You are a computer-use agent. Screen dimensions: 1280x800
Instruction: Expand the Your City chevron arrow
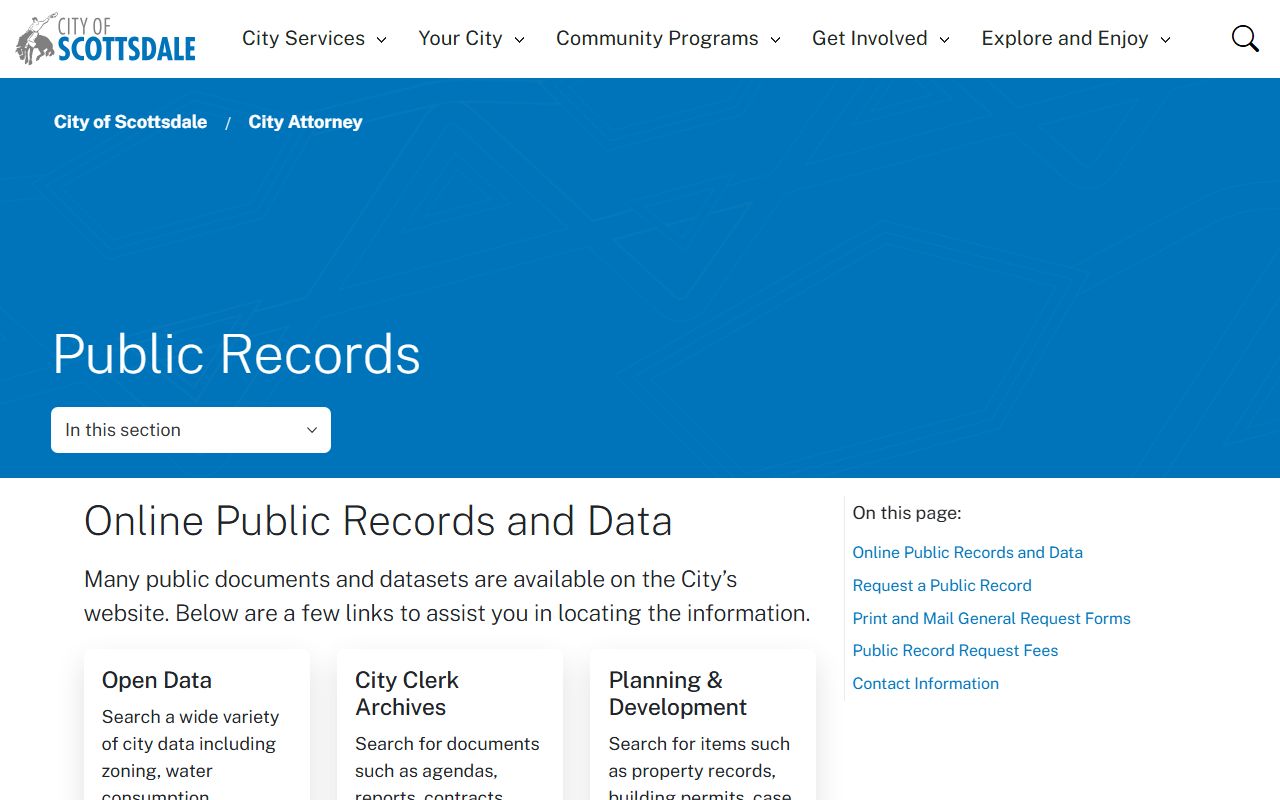coord(519,40)
